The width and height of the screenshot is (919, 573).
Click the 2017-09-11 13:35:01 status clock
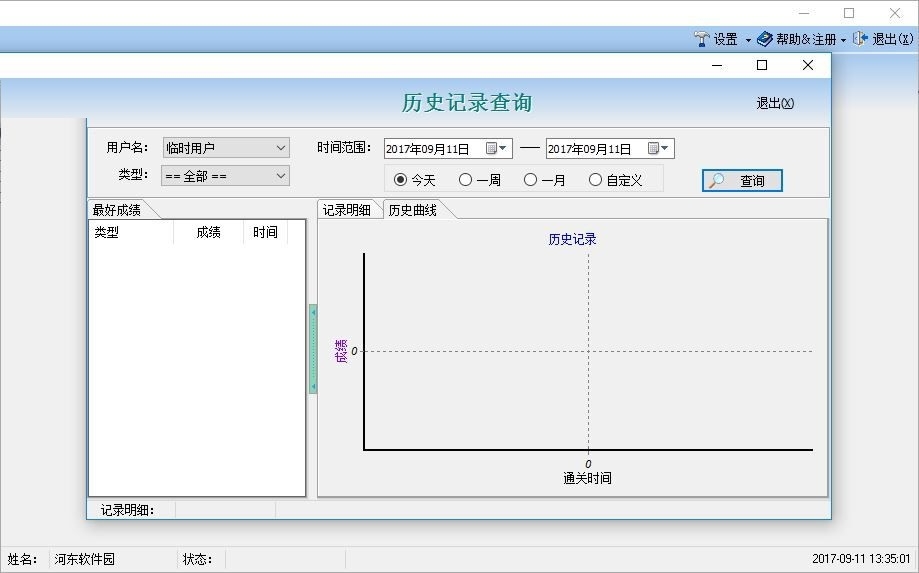(x=860, y=559)
